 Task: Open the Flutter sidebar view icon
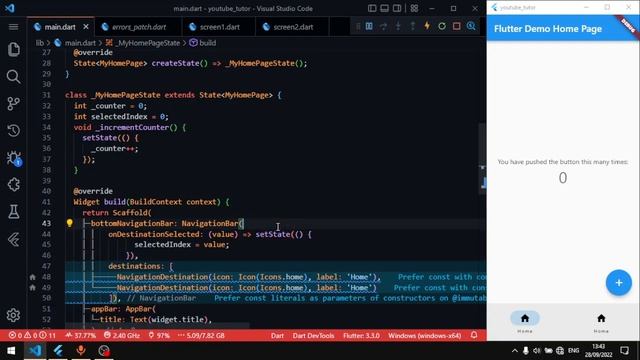point(13,239)
